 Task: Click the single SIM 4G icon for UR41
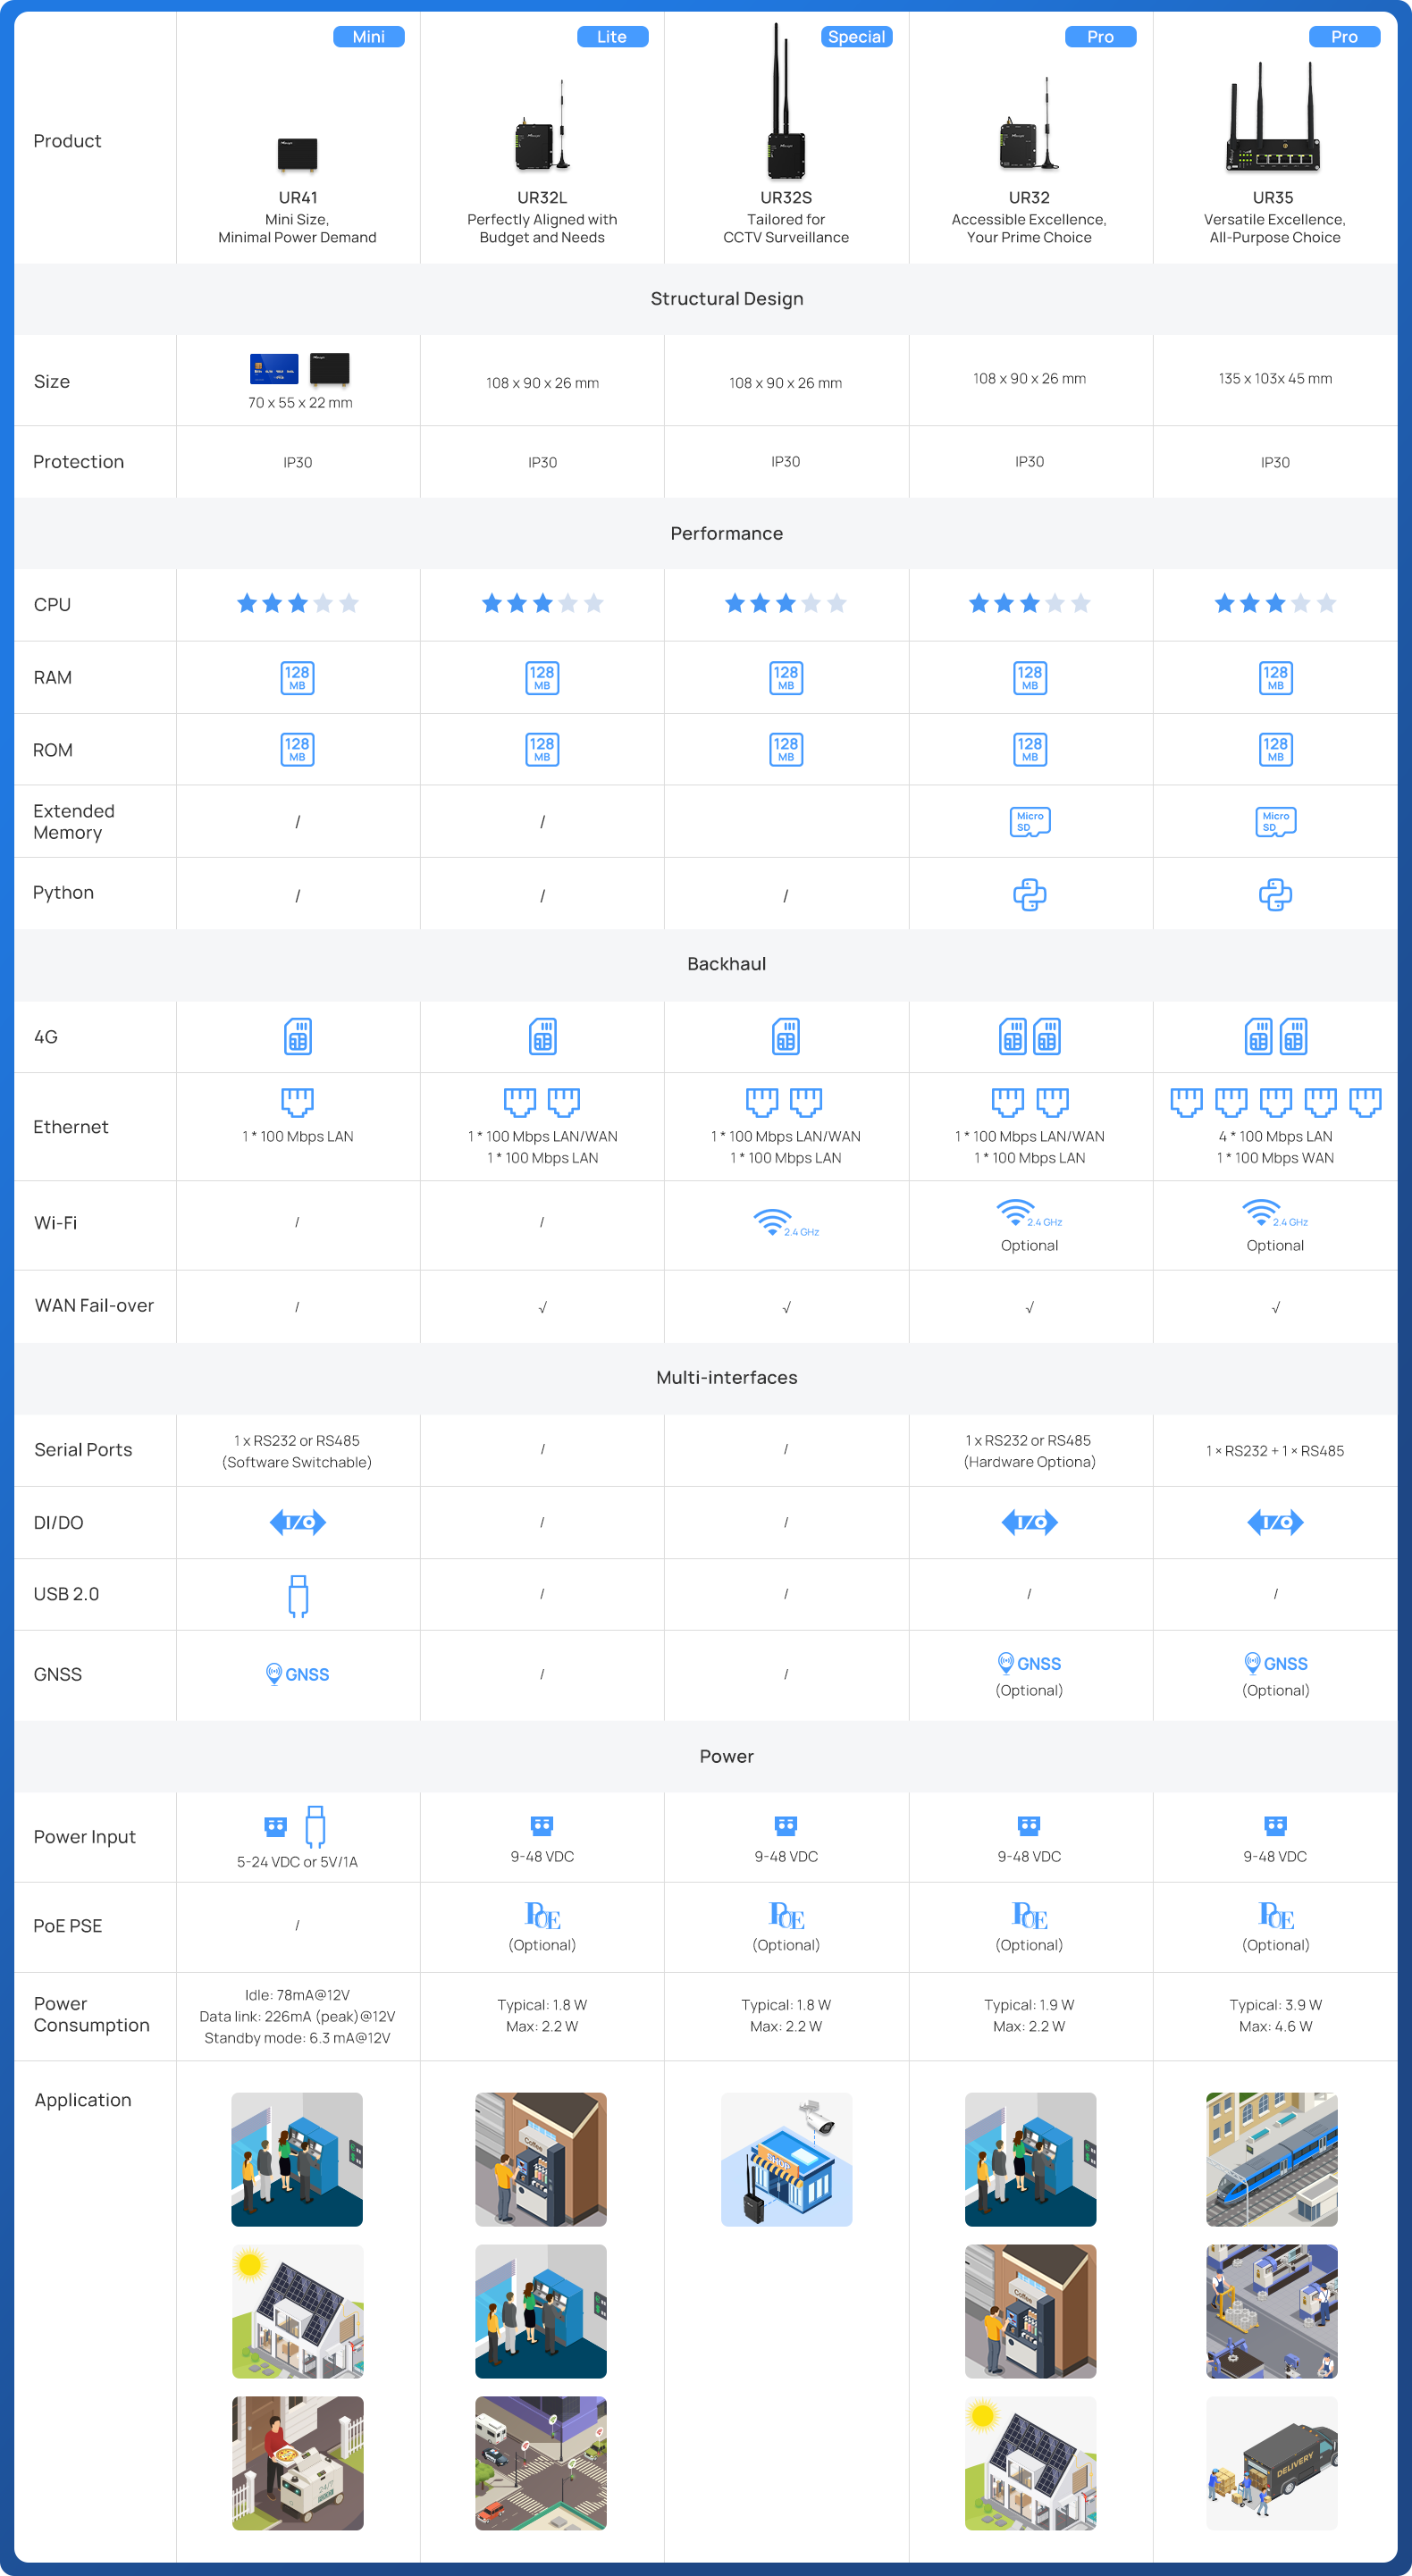pos(298,1036)
